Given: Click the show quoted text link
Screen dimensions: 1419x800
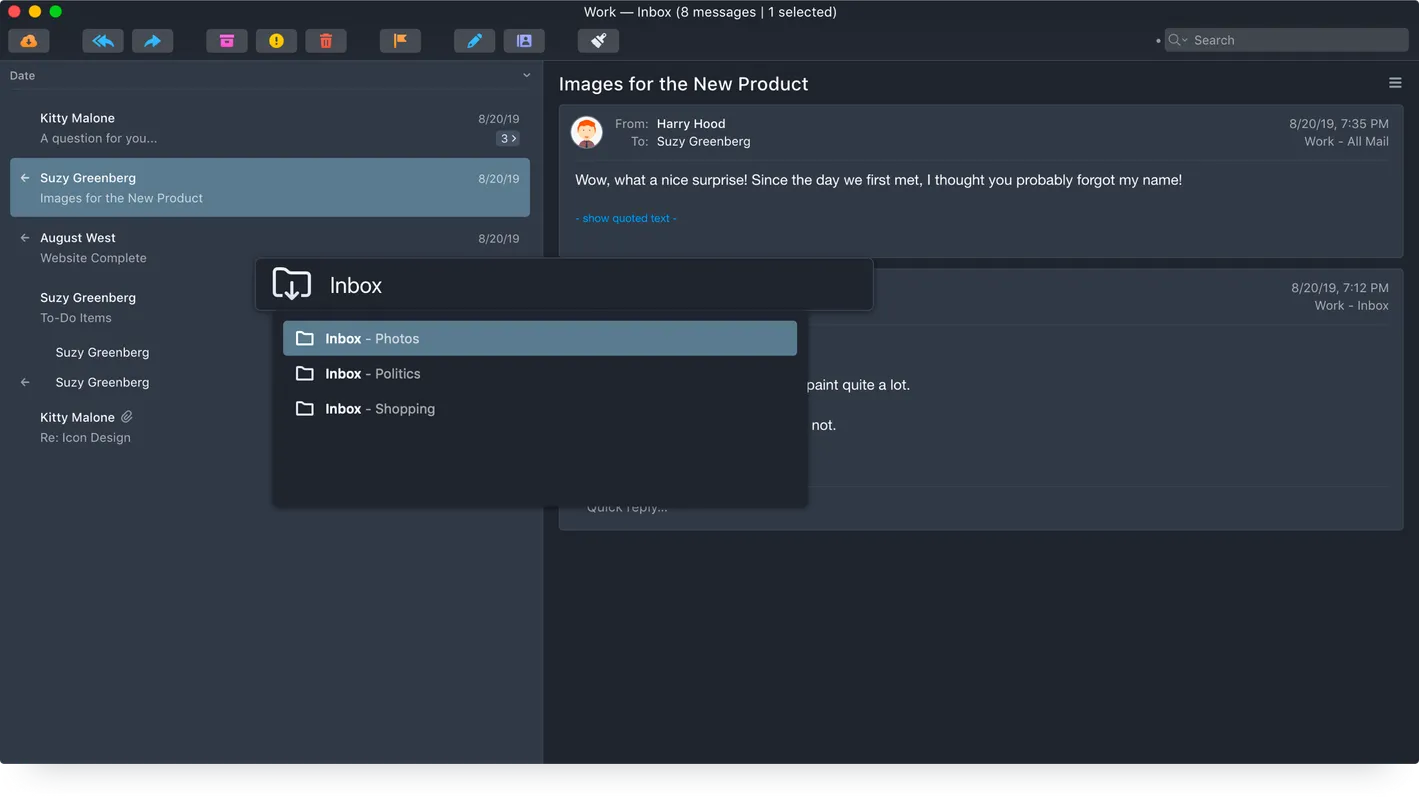Looking at the screenshot, I should 626,219.
